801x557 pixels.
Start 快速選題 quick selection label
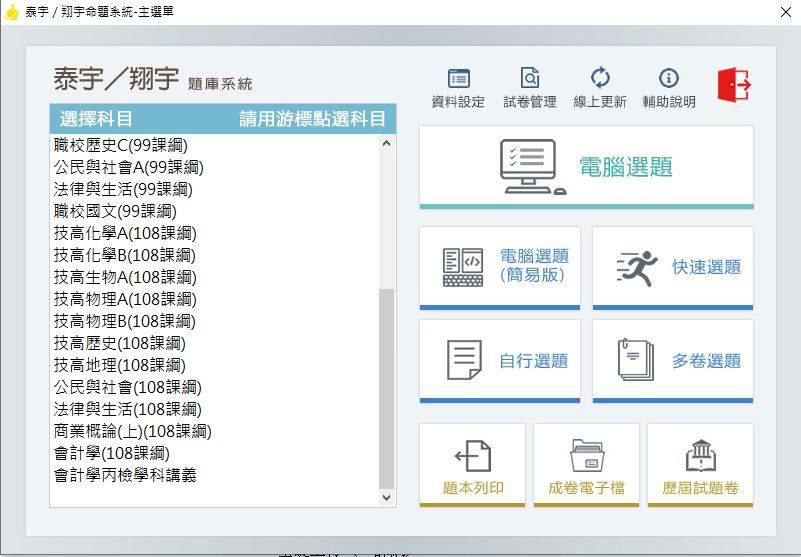pos(706,267)
